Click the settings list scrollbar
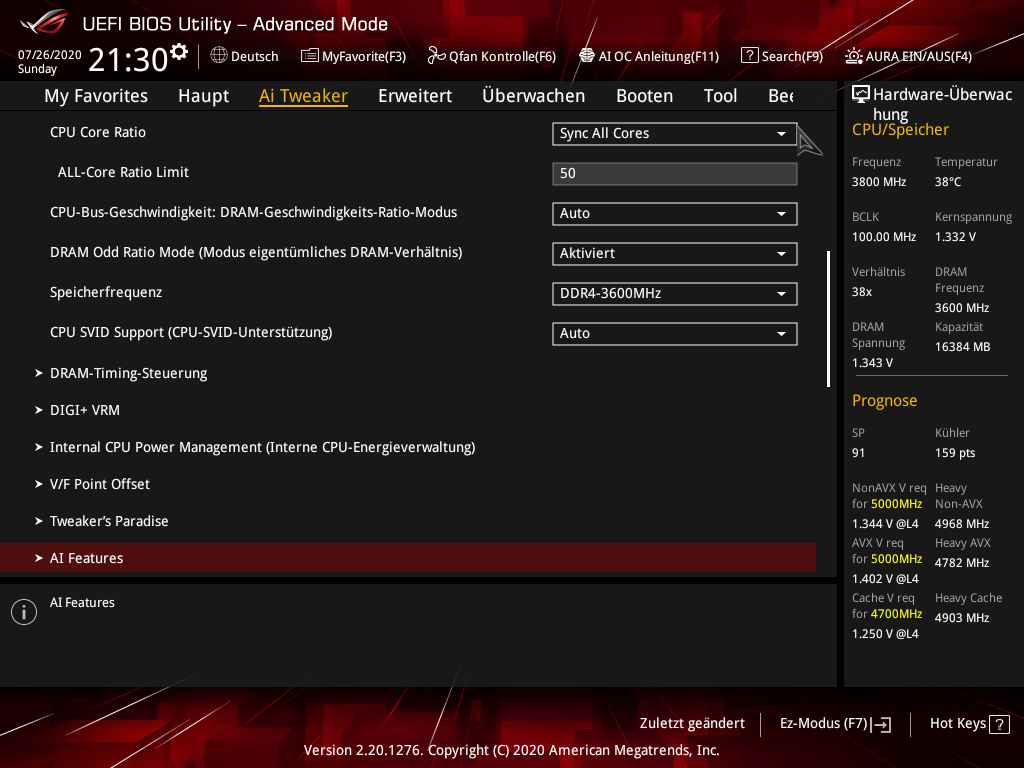 828,319
